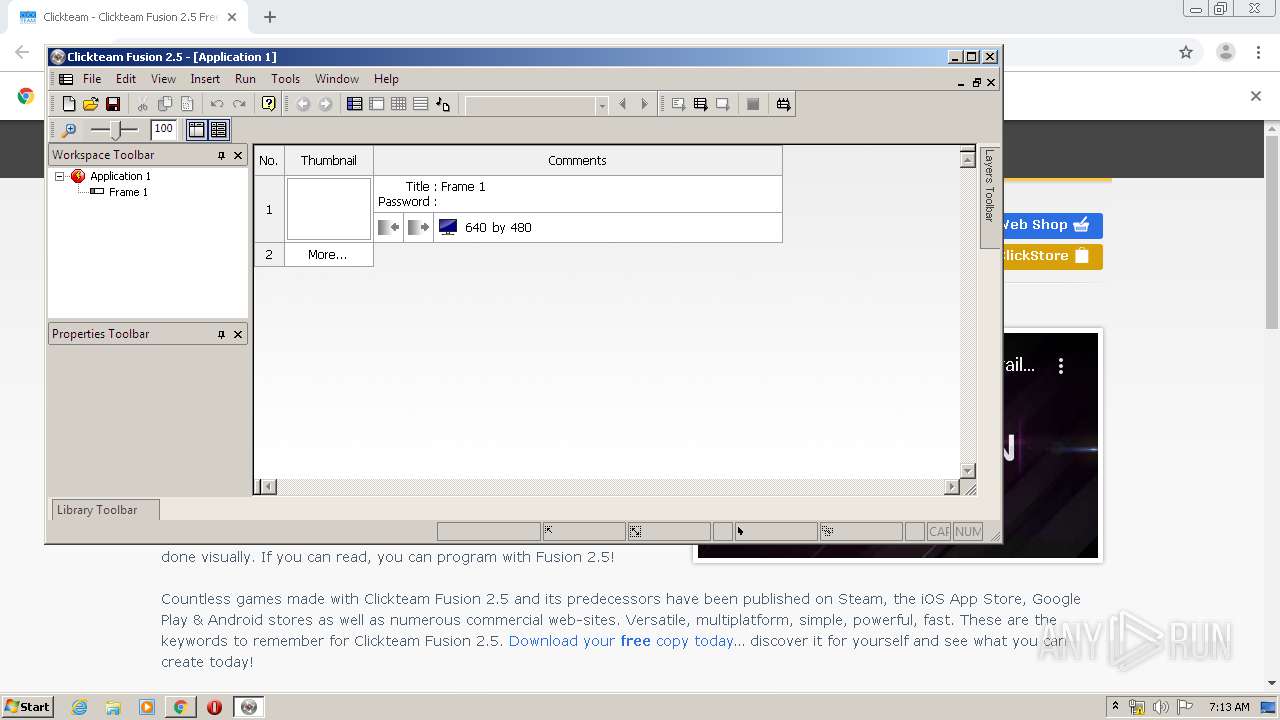Open the Storyboard editor icon
Screen dimensions: 1280x720
click(x=355, y=104)
